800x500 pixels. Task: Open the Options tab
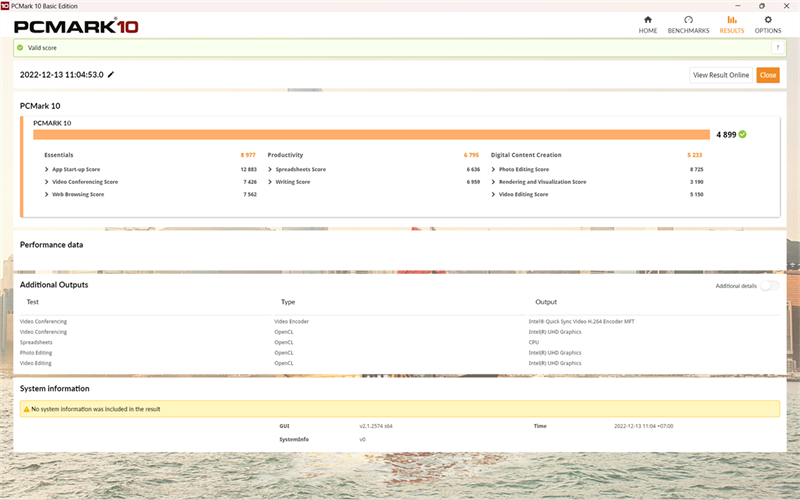768,24
